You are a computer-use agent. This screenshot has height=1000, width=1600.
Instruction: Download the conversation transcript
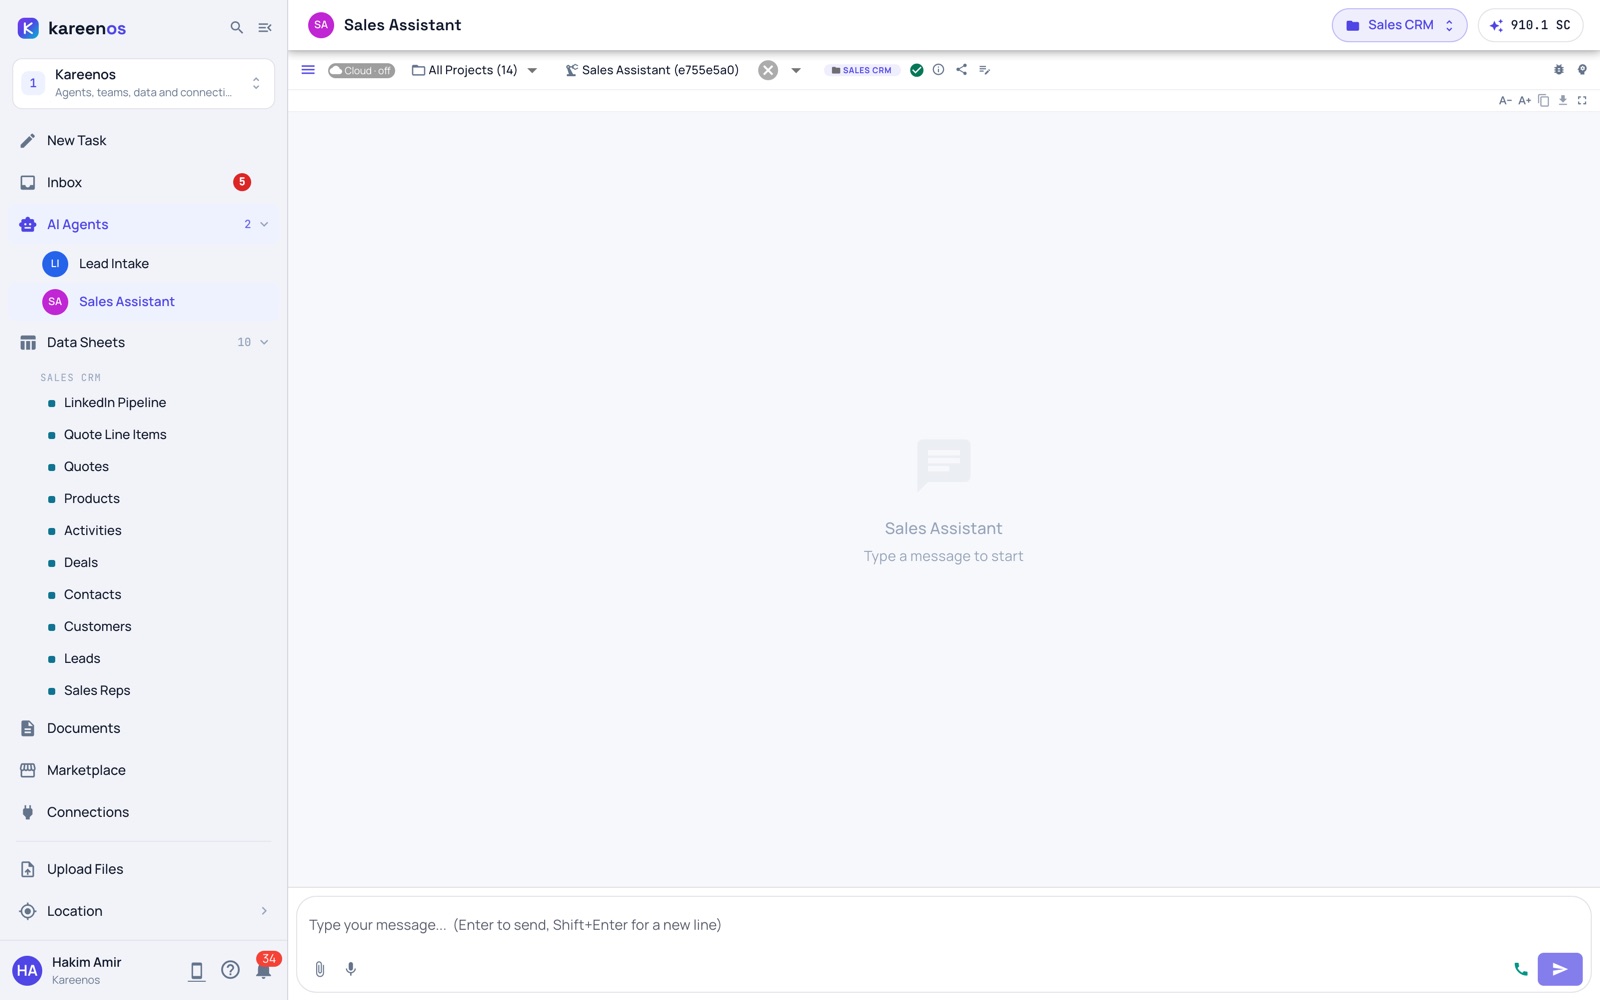pyautogui.click(x=1562, y=100)
